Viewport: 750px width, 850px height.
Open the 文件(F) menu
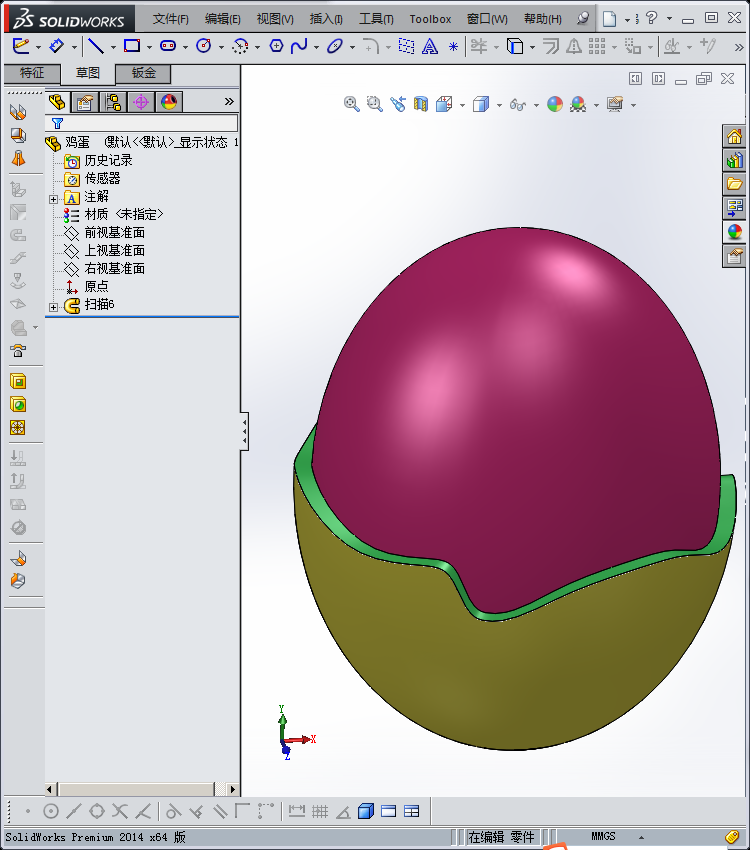[171, 19]
